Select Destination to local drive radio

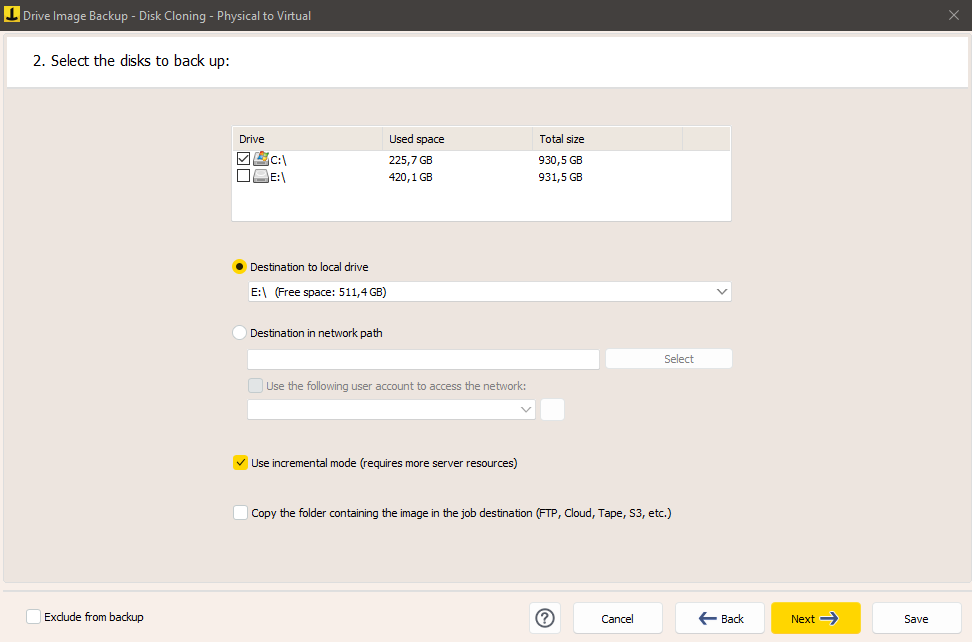(x=239, y=267)
